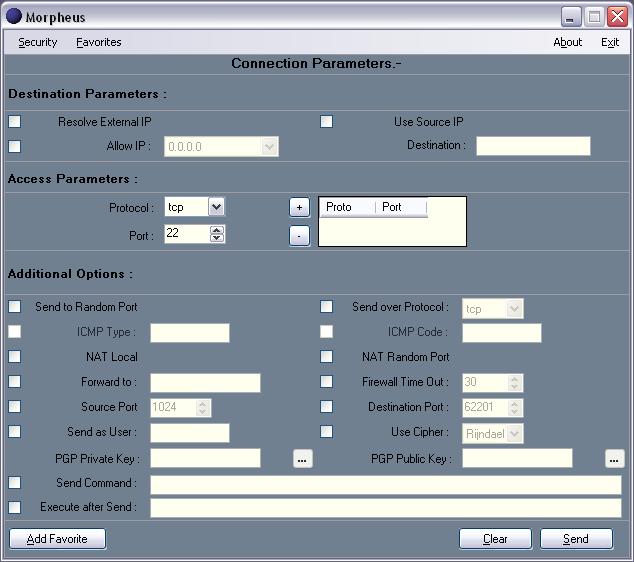The height and width of the screenshot is (562, 634).
Task: Click the Source Port 1024 spinner arrows
Action: pos(203,408)
